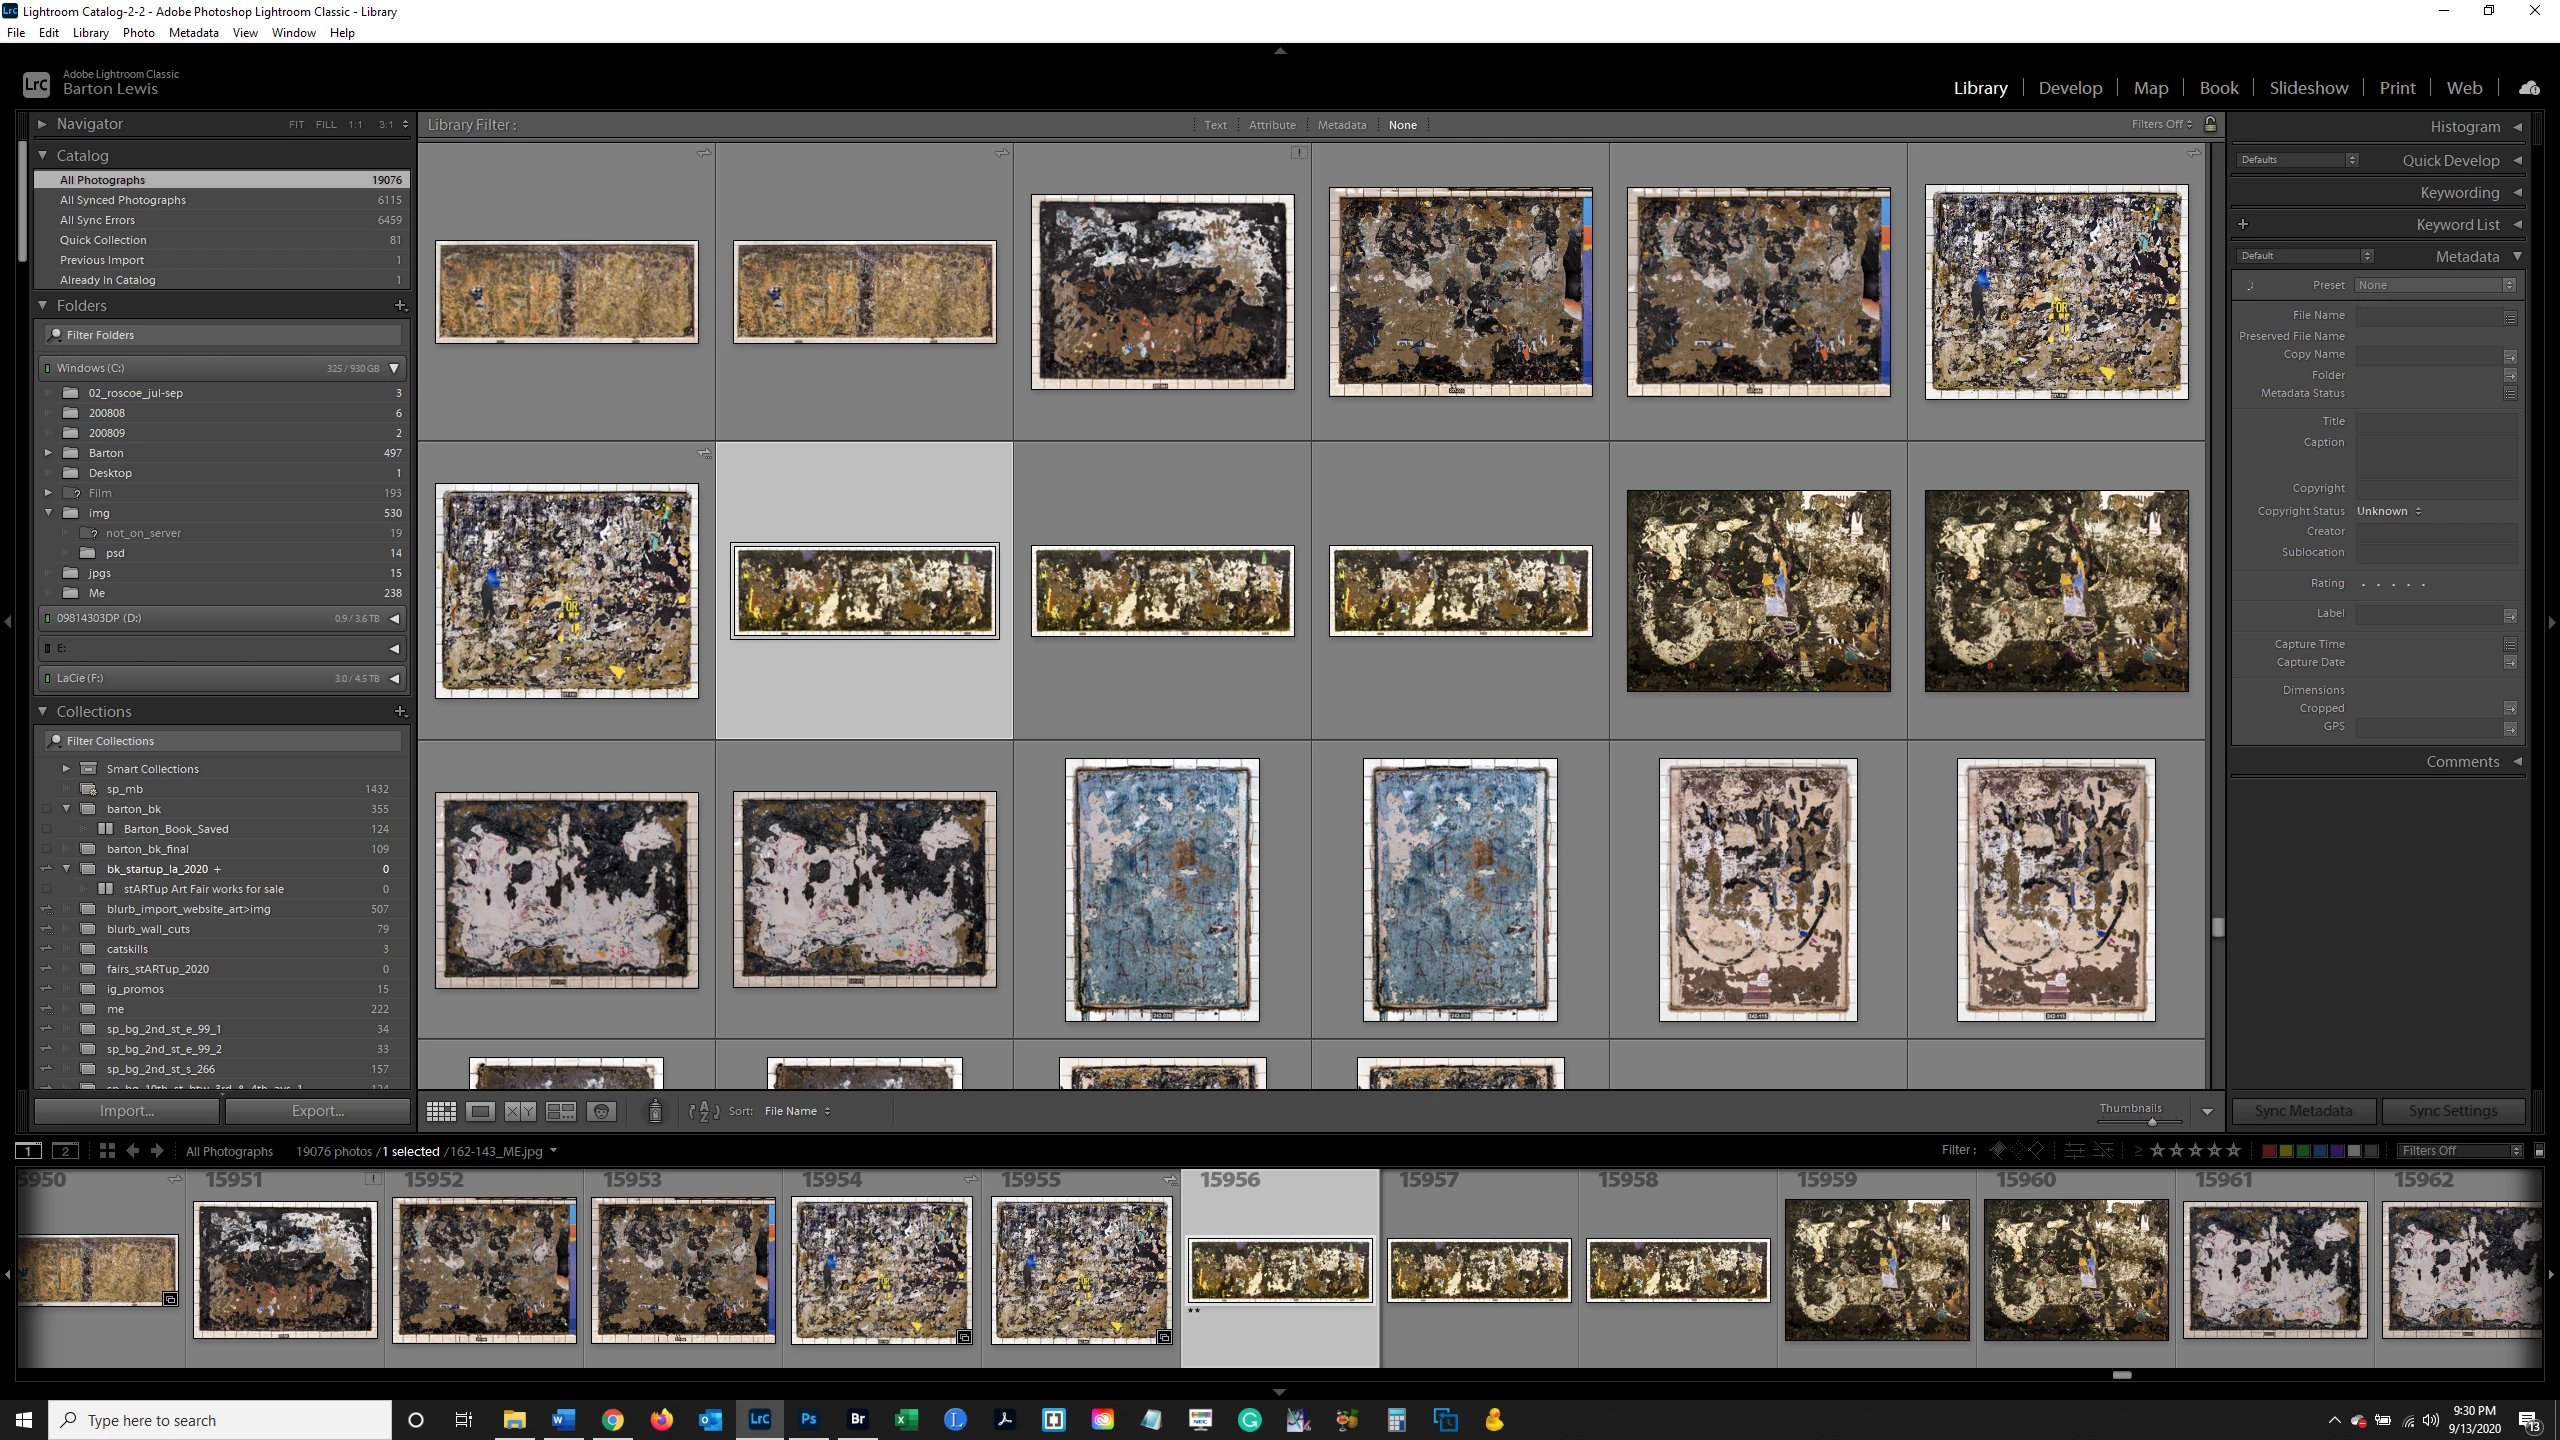Expand the Navigator panel
Image resolution: width=2560 pixels, height=1440 pixels.
tap(42, 124)
